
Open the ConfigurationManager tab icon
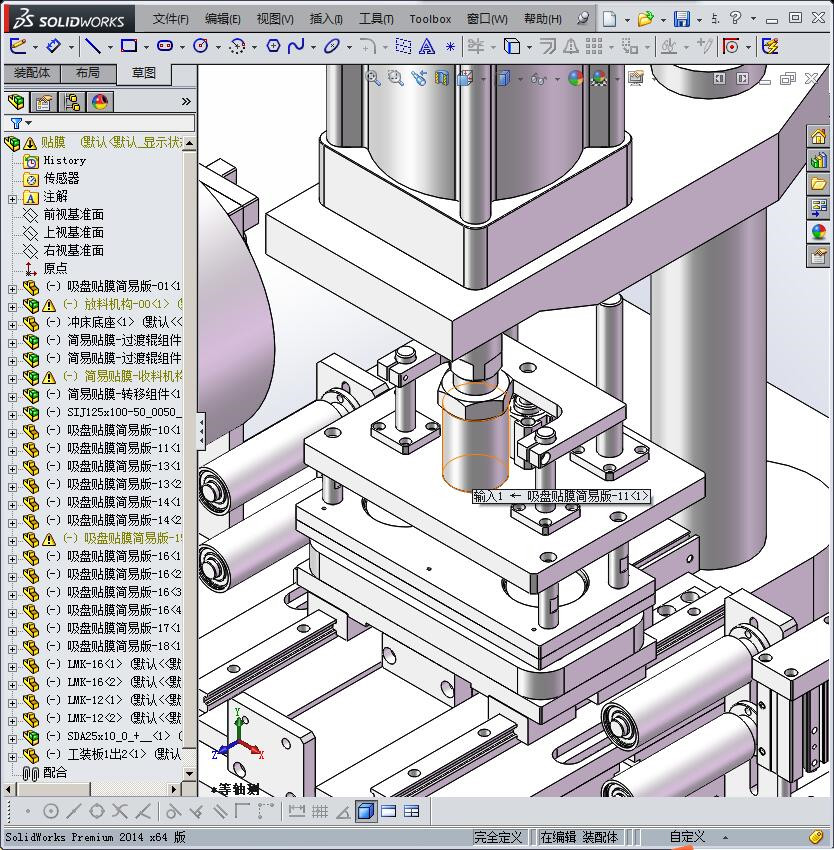72,102
